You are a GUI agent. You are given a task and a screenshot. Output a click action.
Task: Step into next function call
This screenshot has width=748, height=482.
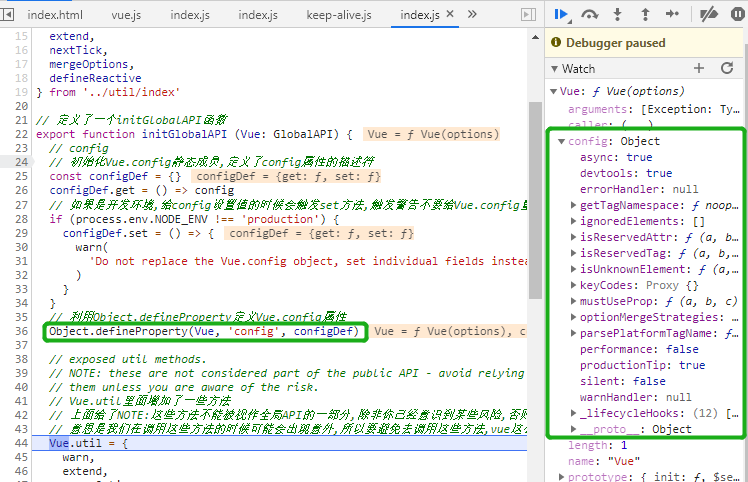[x=617, y=14]
